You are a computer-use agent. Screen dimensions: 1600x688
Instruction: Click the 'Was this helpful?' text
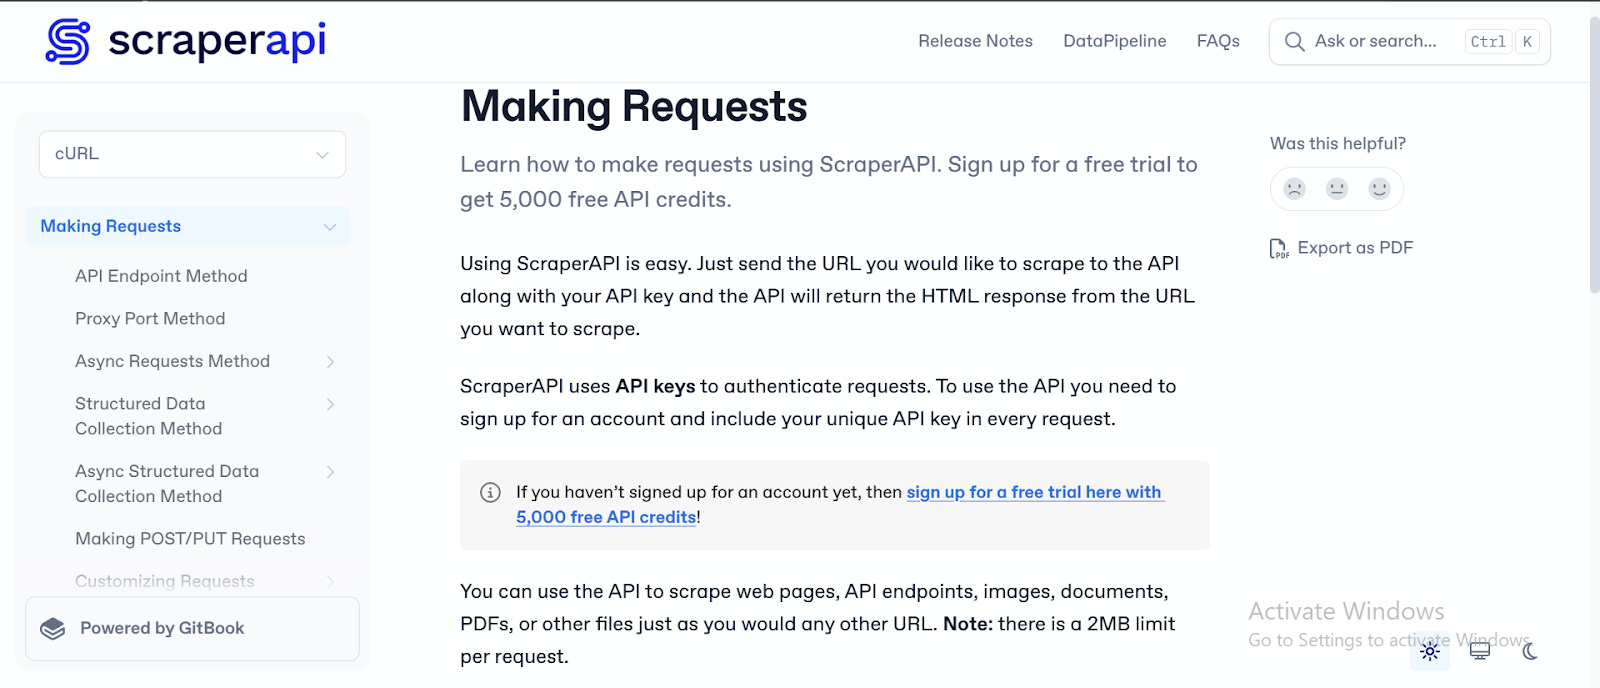pyautogui.click(x=1338, y=143)
